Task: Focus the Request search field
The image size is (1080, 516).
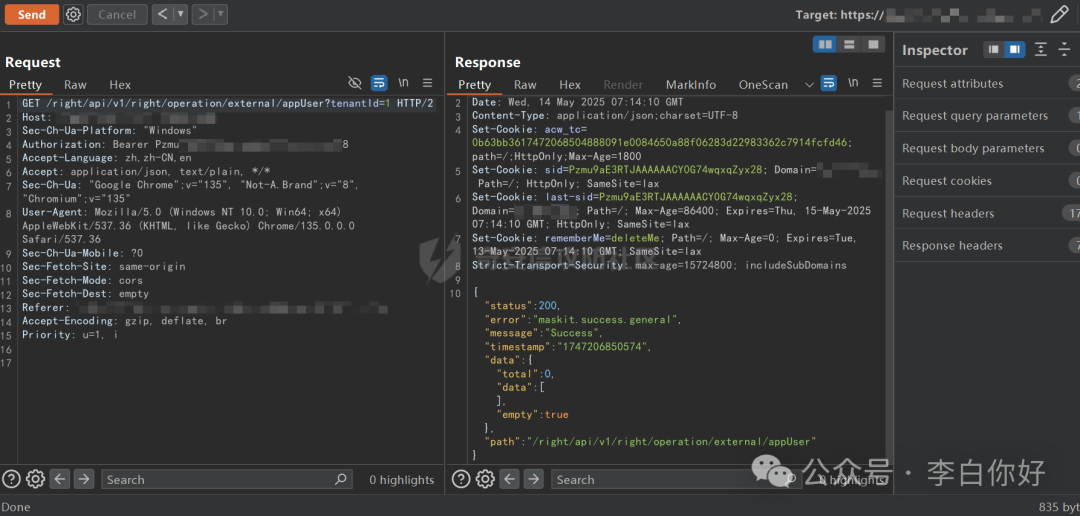Action: [x=227, y=479]
